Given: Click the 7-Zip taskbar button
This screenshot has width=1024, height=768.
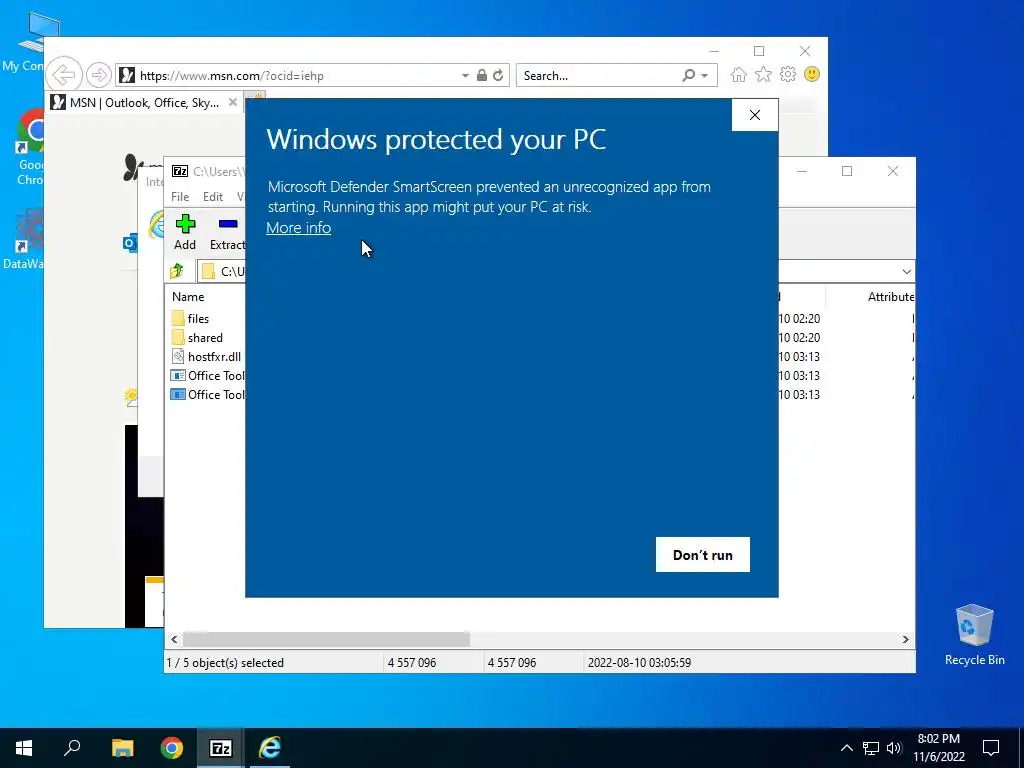Looking at the screenshot, I should coord(221,748).
